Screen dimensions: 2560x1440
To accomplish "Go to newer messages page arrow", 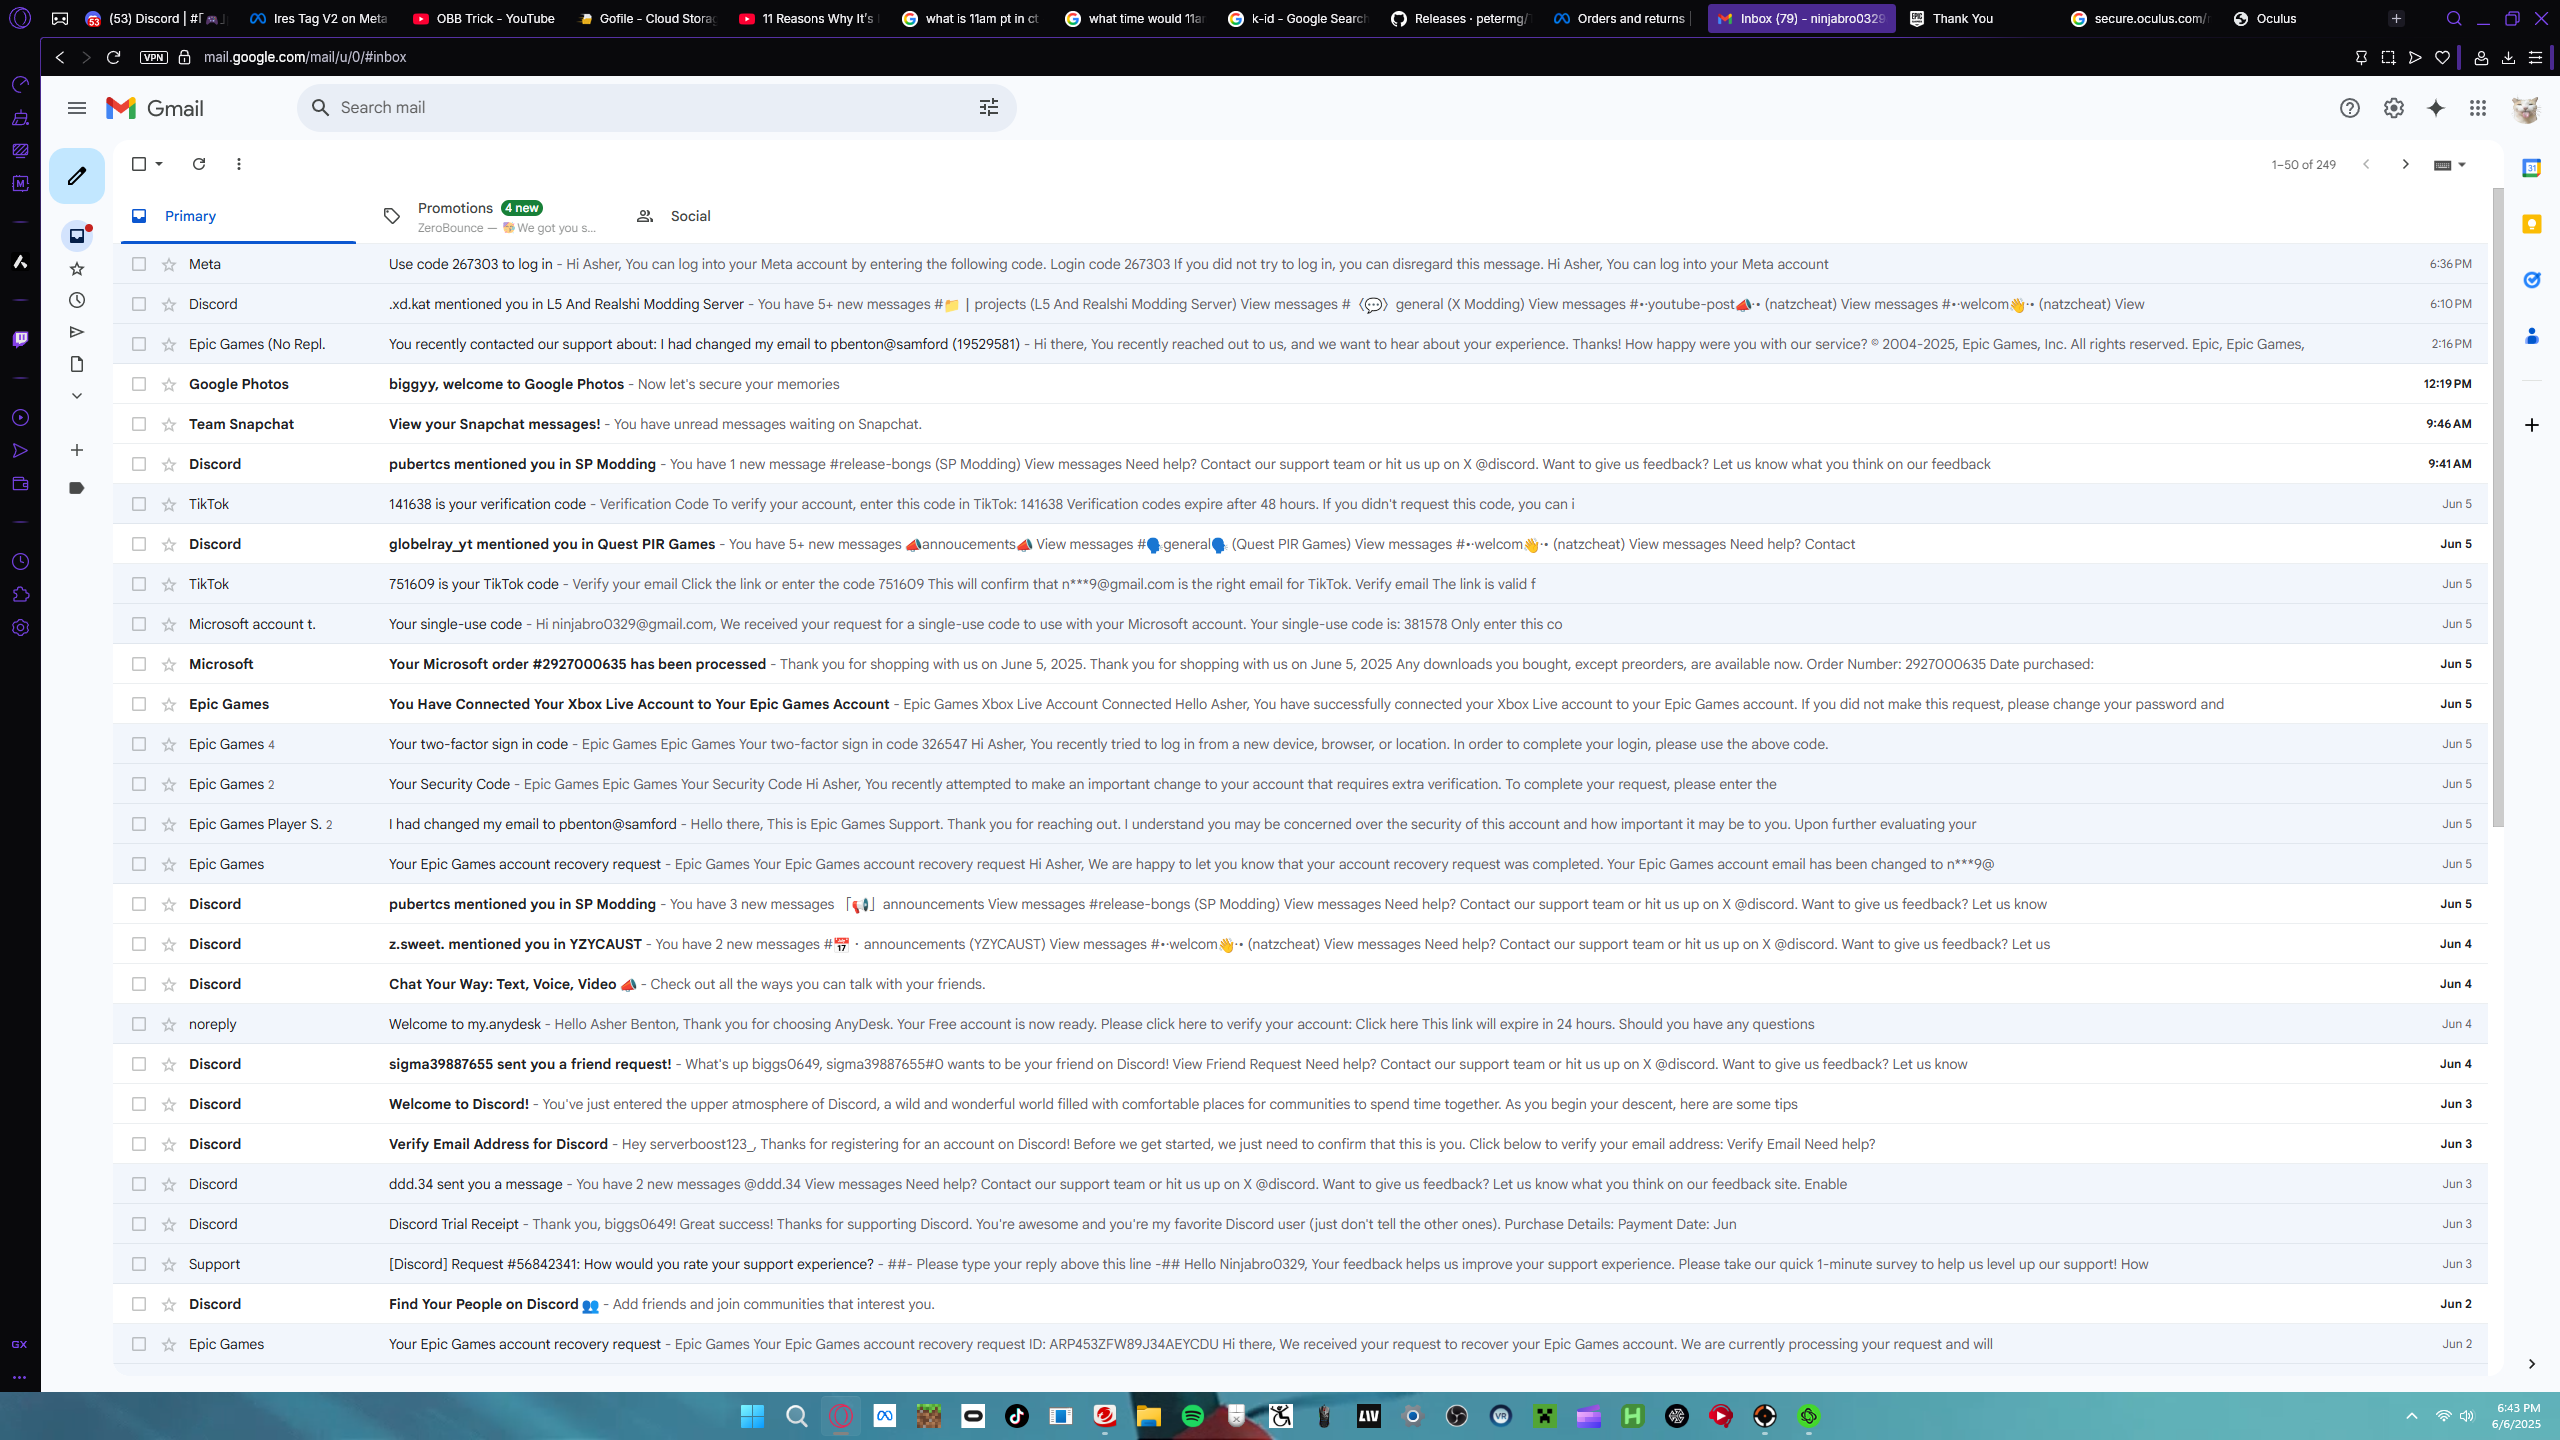I will pos(2366,164).
